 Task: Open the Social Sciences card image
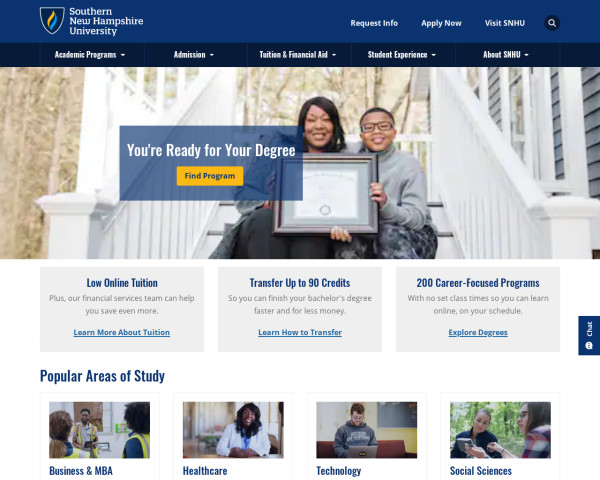tap(500, 430)
